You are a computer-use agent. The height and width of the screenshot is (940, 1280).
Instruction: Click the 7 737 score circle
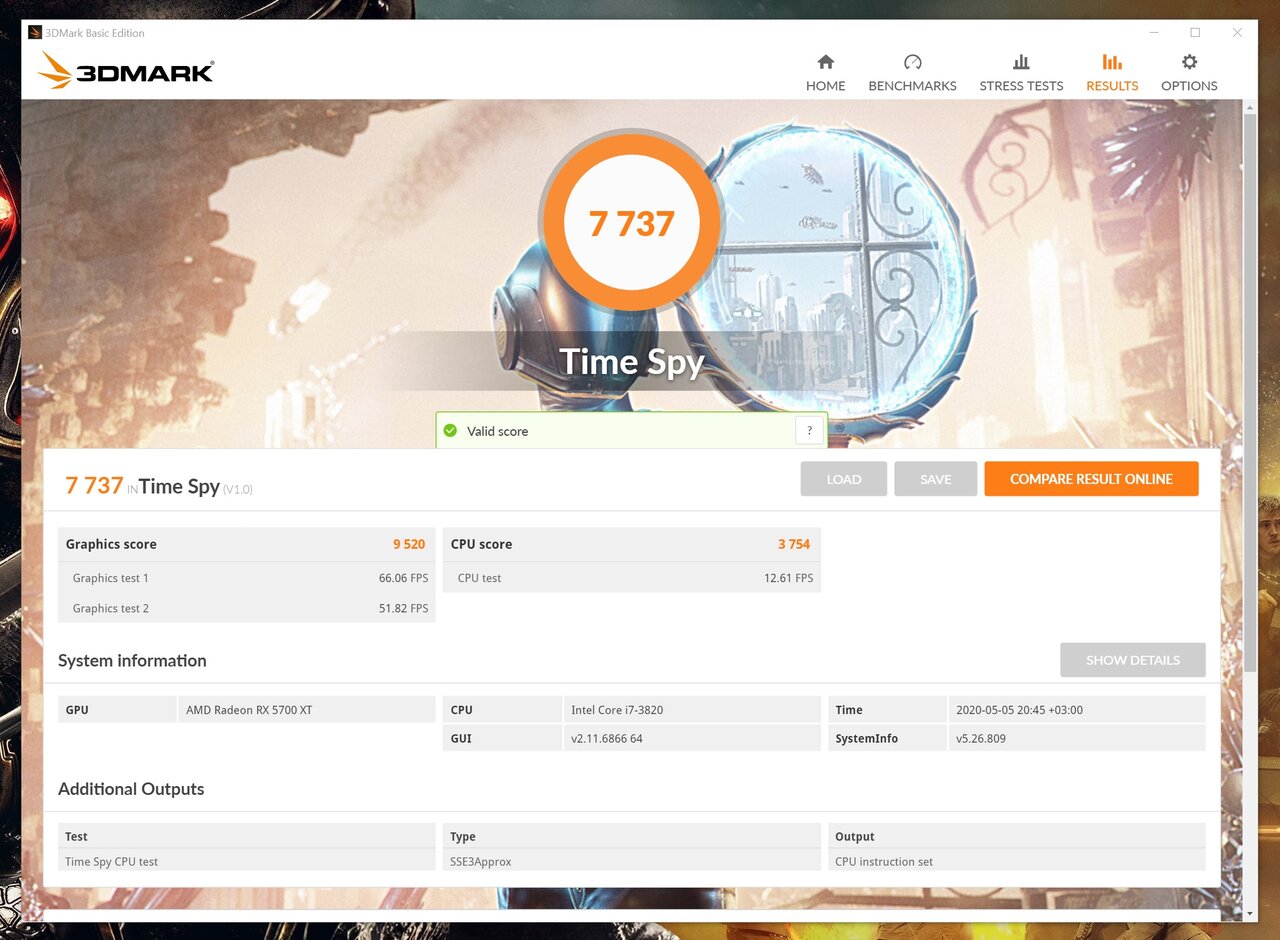pyautogui.click(x=630, y=224)
